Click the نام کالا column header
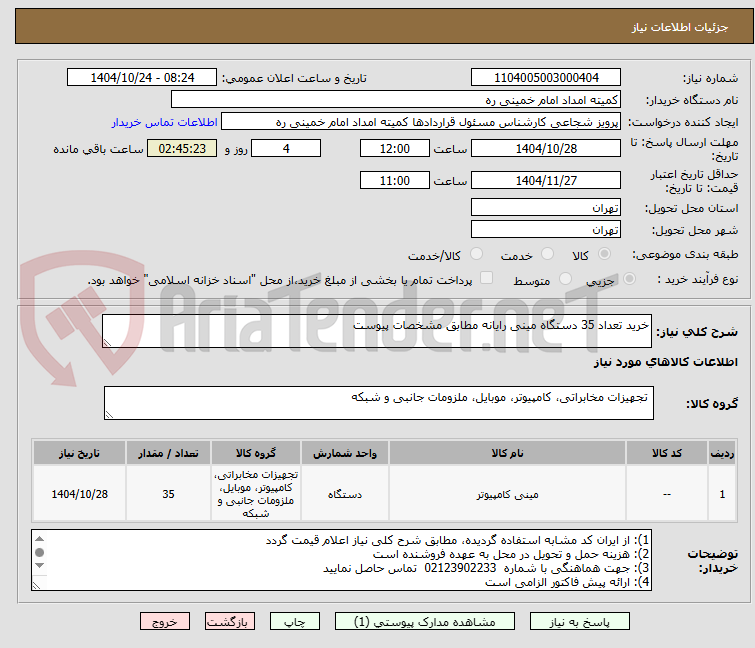The width and height of the screenshot is (755, 648). (x=507, y=453)
